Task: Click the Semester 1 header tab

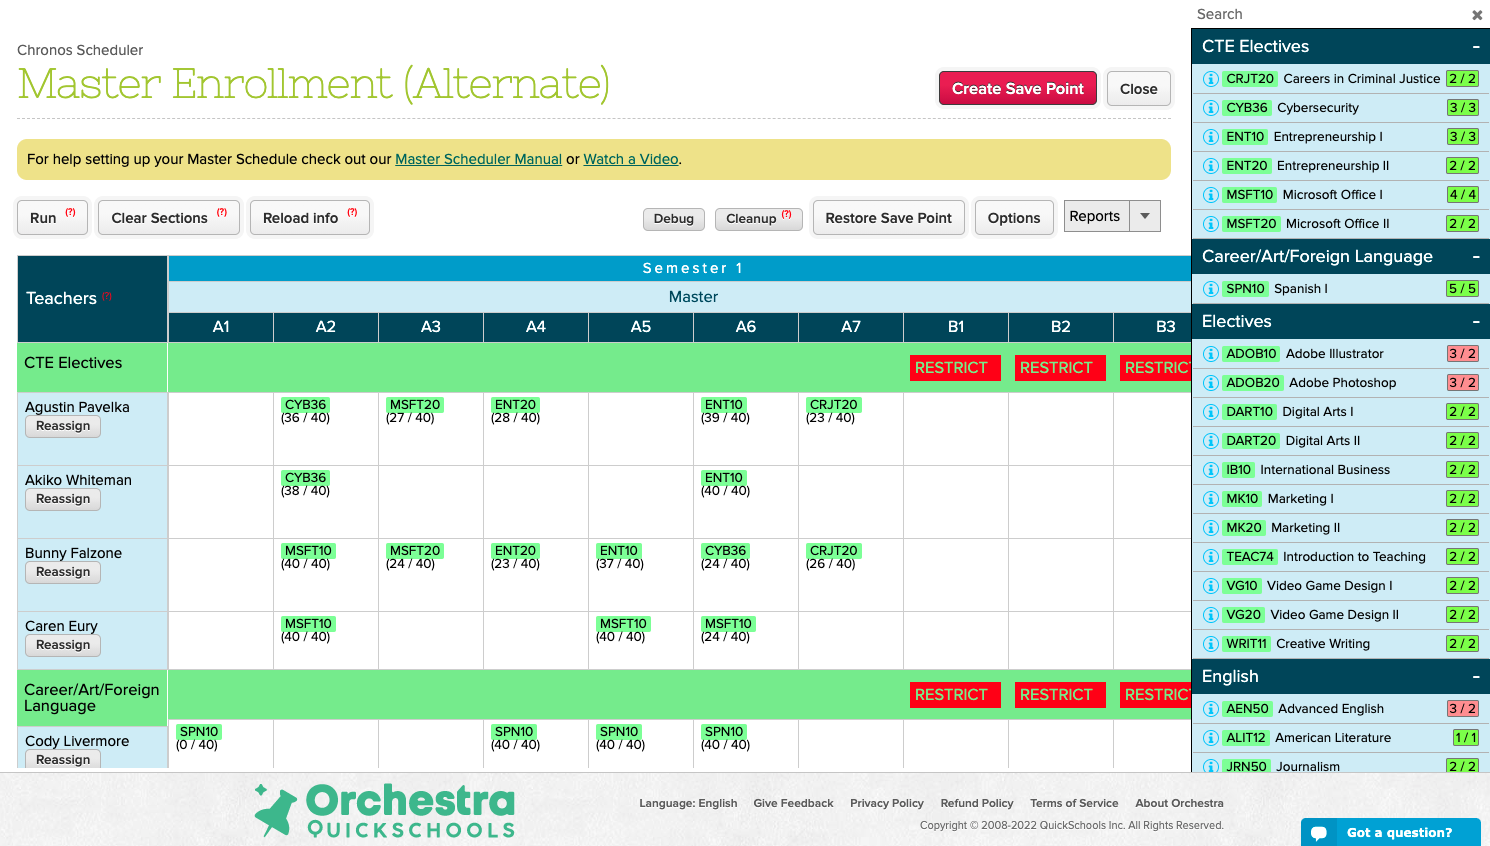Action: 692,268
